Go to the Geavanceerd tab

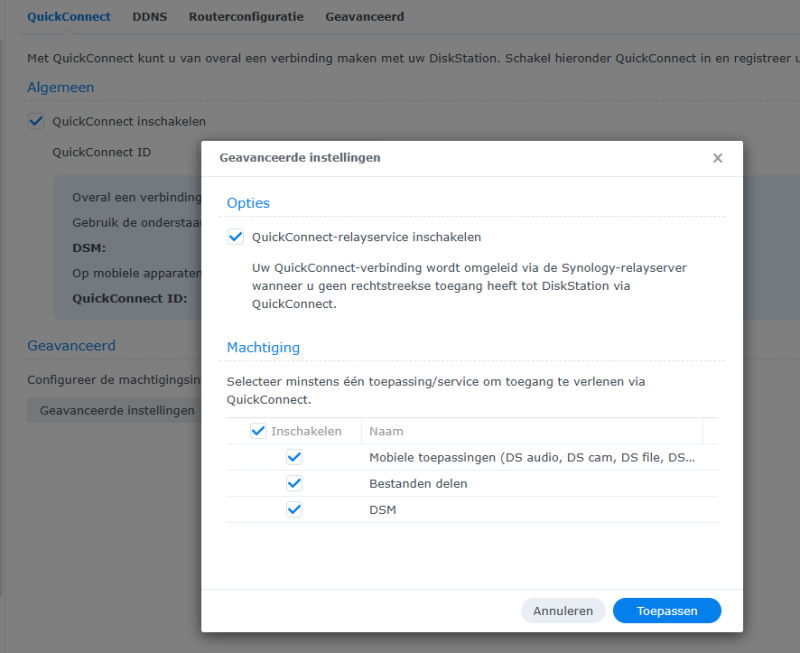tap(364, 17)
